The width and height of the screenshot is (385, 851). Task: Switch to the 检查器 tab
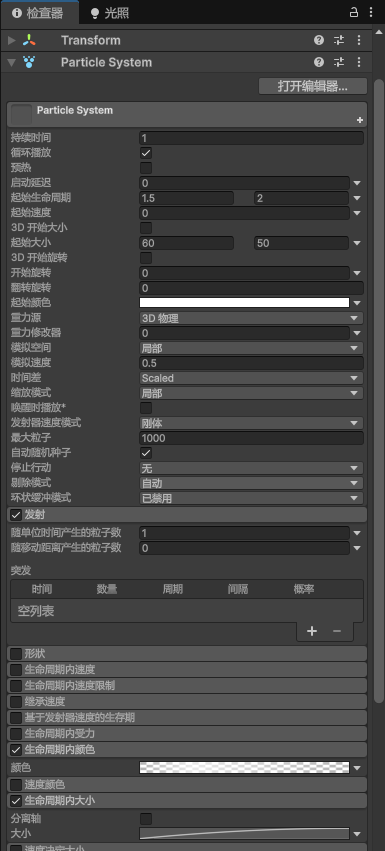click(x=39, y=12)
